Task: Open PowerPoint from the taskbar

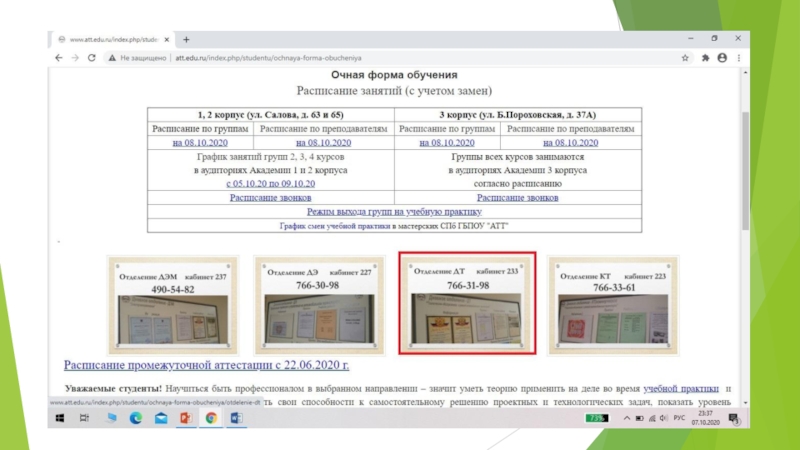Action: (x=185, y=418)
